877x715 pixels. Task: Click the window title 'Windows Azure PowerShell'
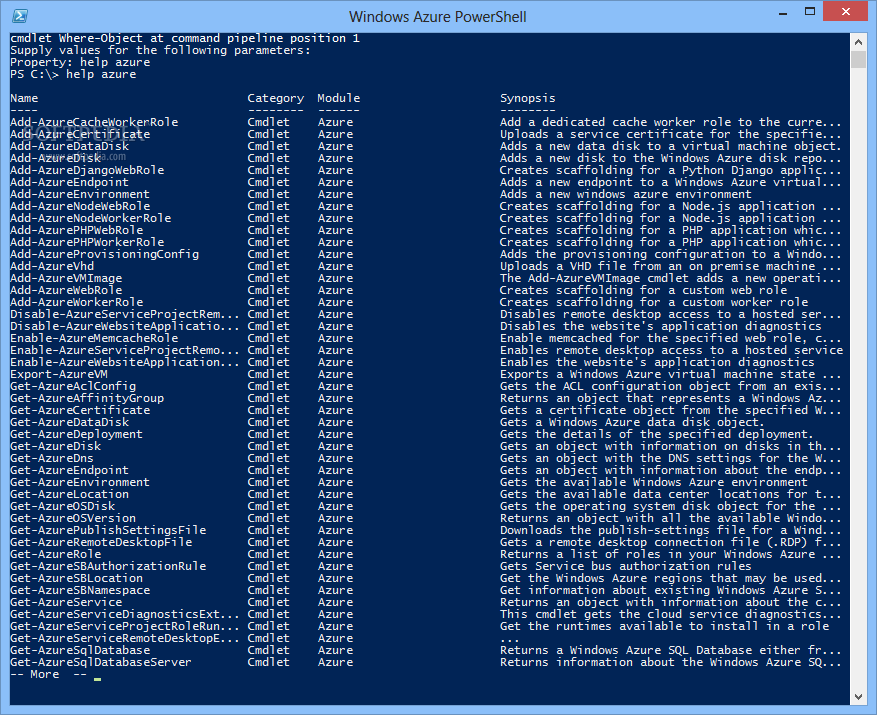coord(437,17)
